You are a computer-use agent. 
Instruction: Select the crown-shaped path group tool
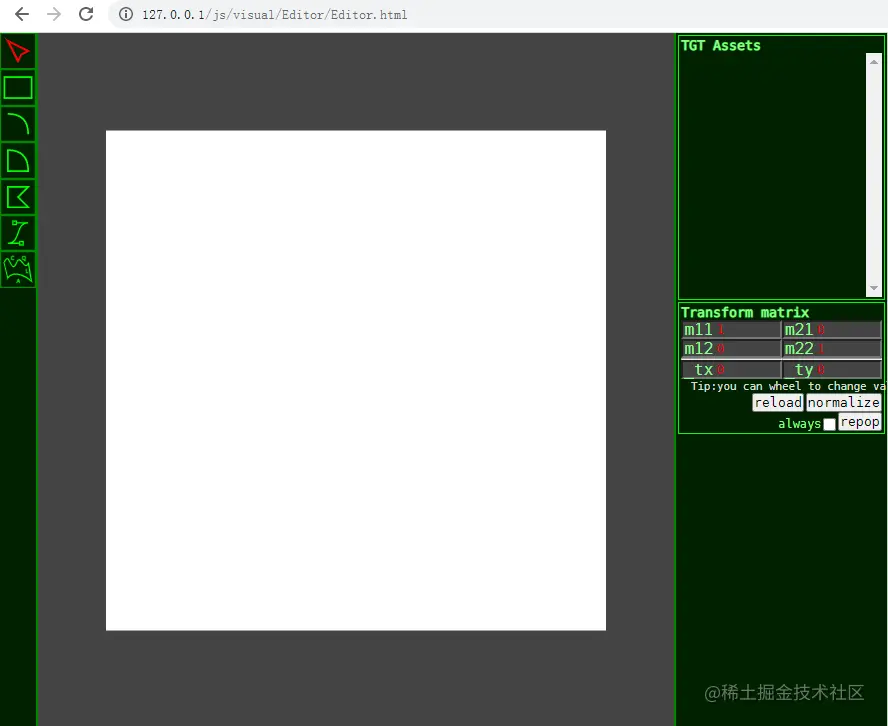pos(18,269)
